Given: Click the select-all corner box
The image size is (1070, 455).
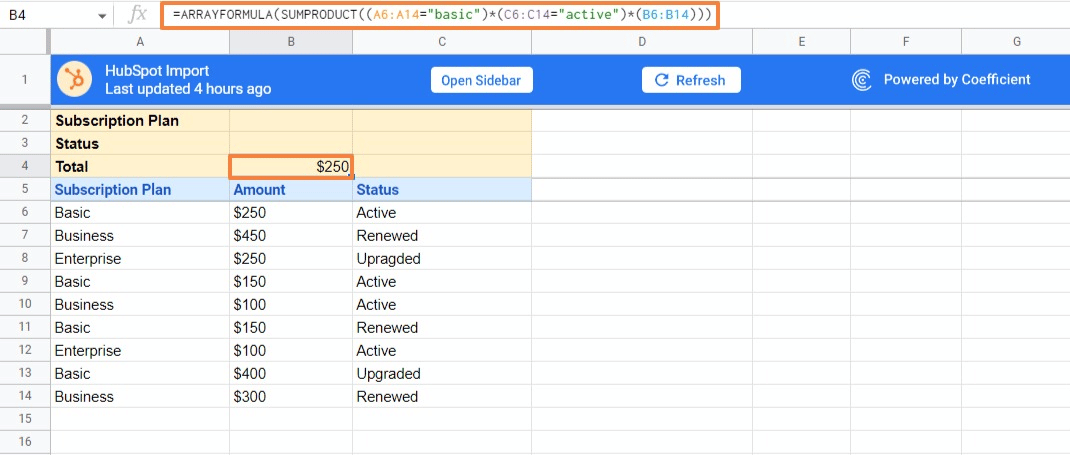Looking at the screenshot, I should coord(25,42).
